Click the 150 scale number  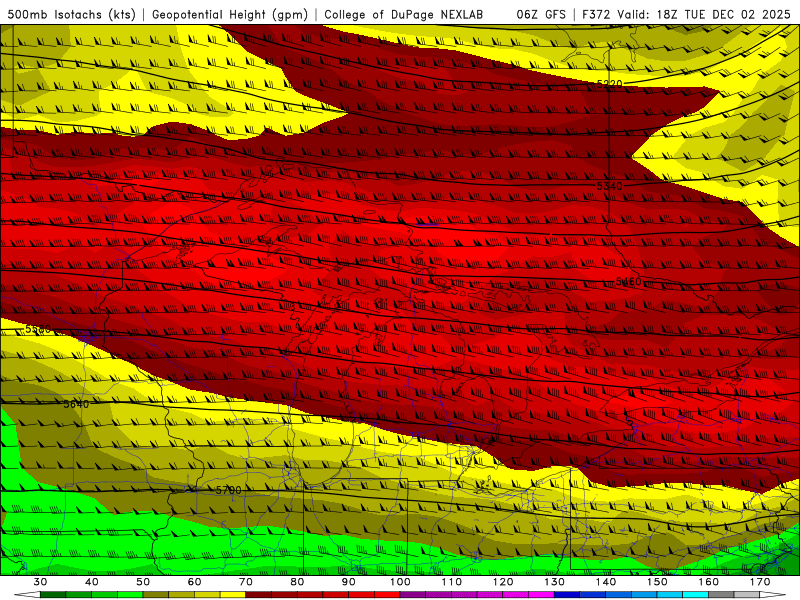click(x=657, y=582)
